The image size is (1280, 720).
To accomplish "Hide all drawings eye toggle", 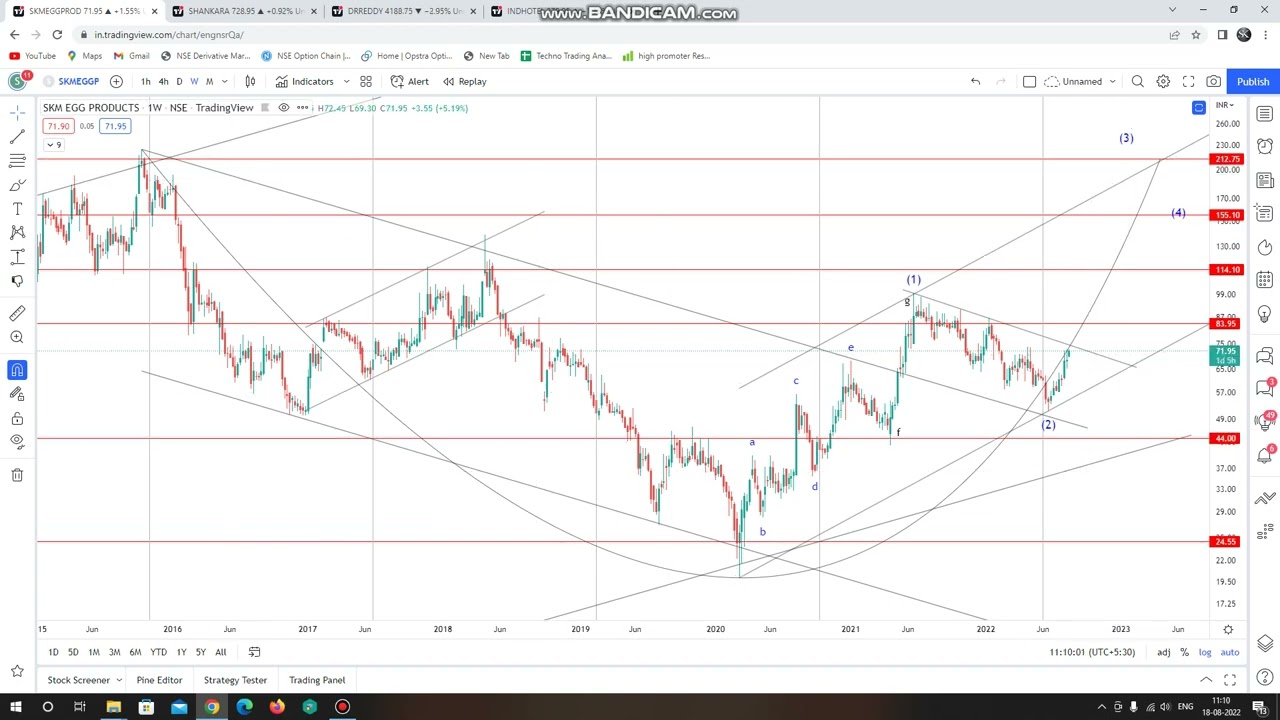I will click(17, 441).
